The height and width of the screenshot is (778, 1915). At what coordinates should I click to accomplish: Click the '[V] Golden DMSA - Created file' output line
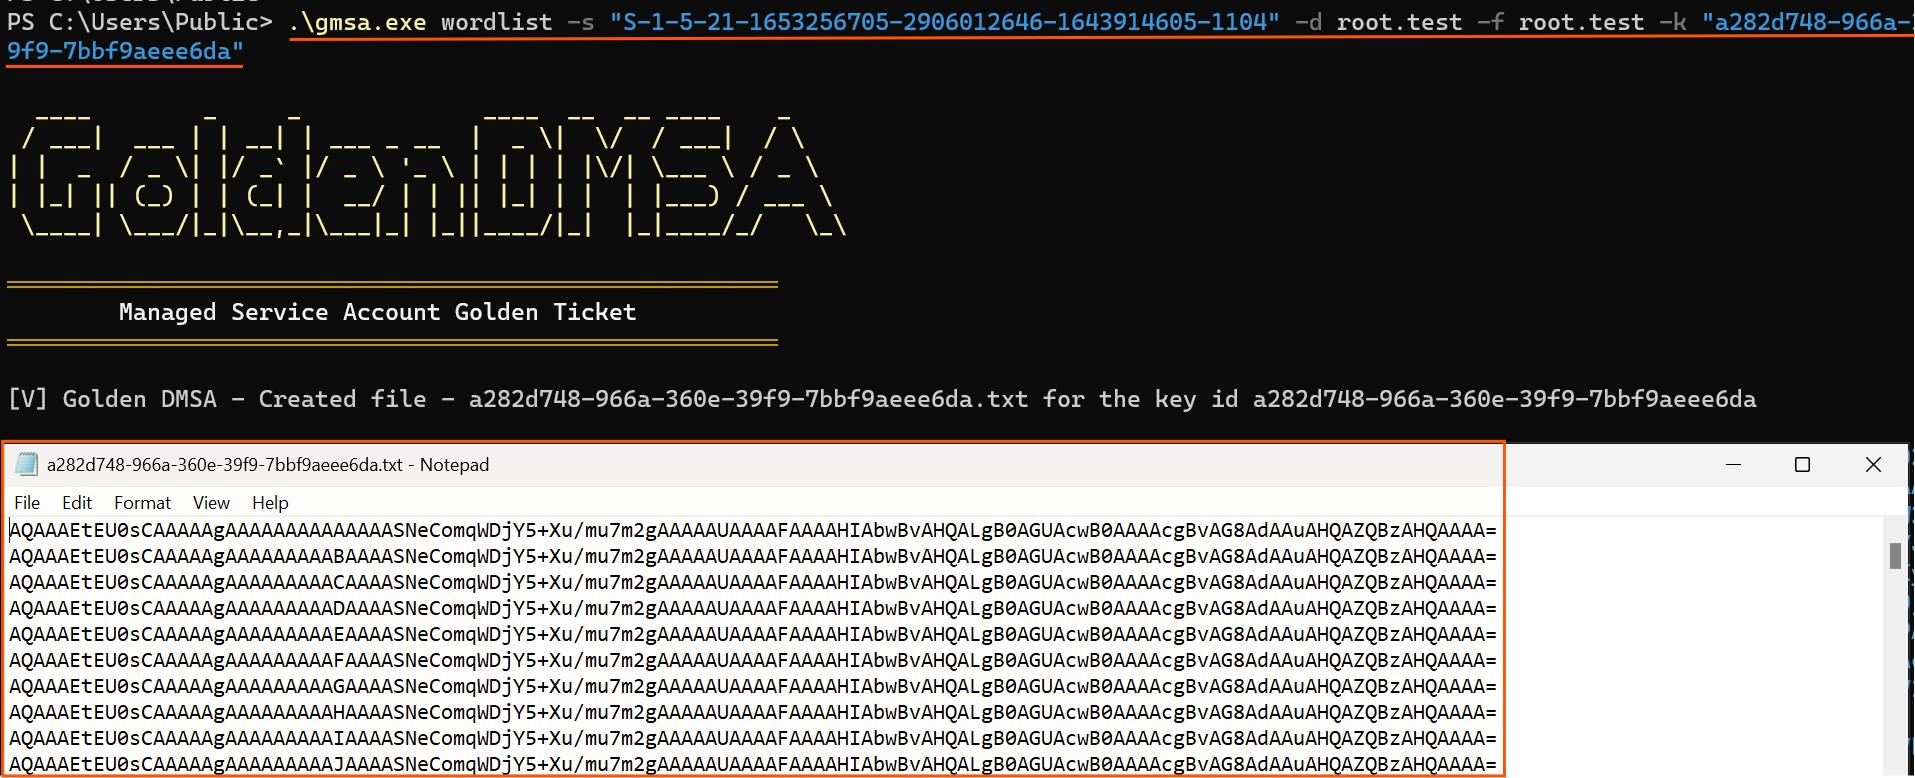(881, 399)
